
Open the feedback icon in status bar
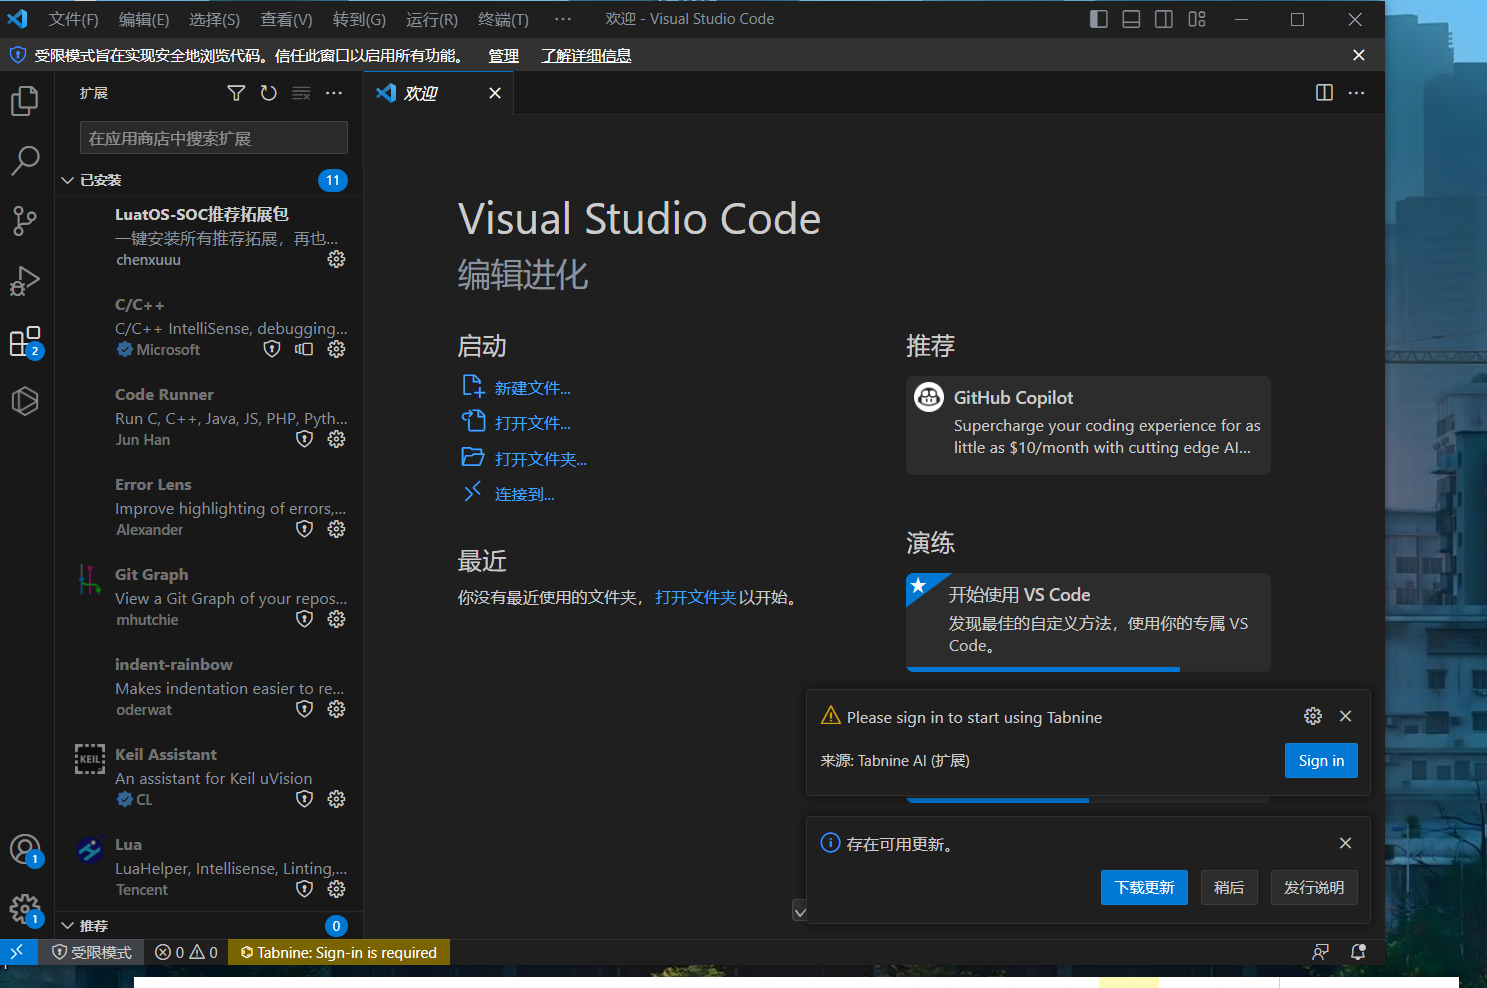click(x=1321, y=952)
